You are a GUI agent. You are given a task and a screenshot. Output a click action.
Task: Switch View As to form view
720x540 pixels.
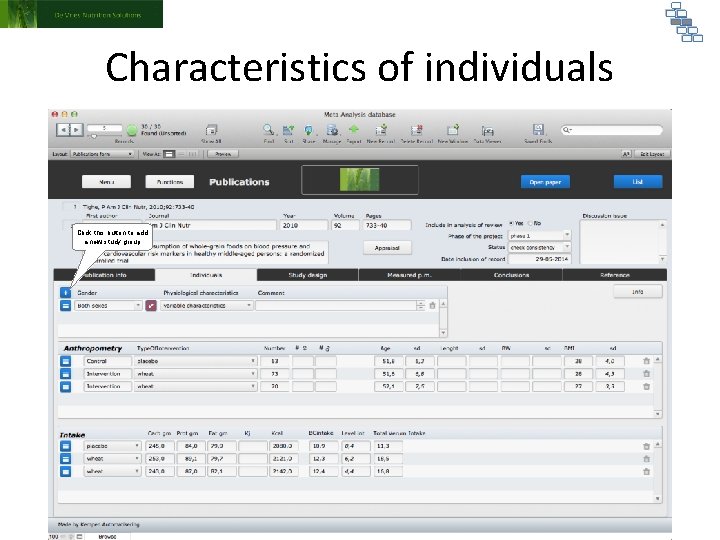(169, 154)
